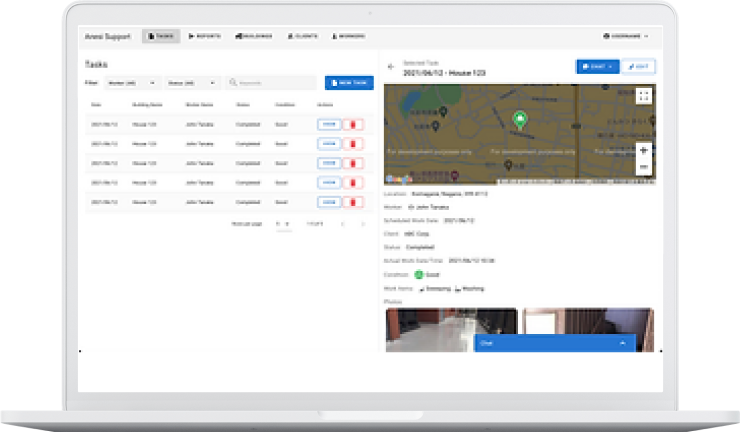Screen dimensions: 740x432
Task: Click the New Task button
Action: [x=349, y=83]
